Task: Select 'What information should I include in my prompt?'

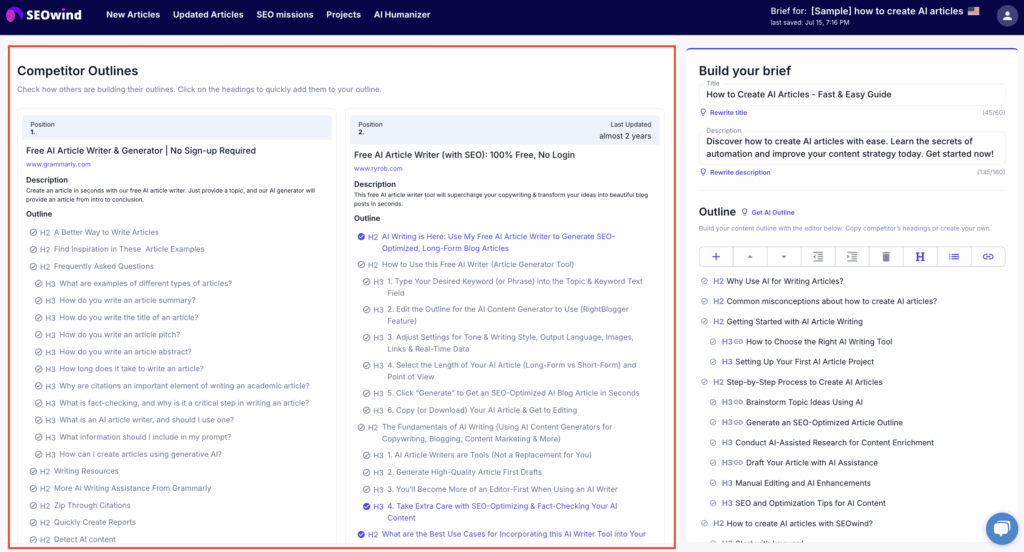Action: pos(145,437)
